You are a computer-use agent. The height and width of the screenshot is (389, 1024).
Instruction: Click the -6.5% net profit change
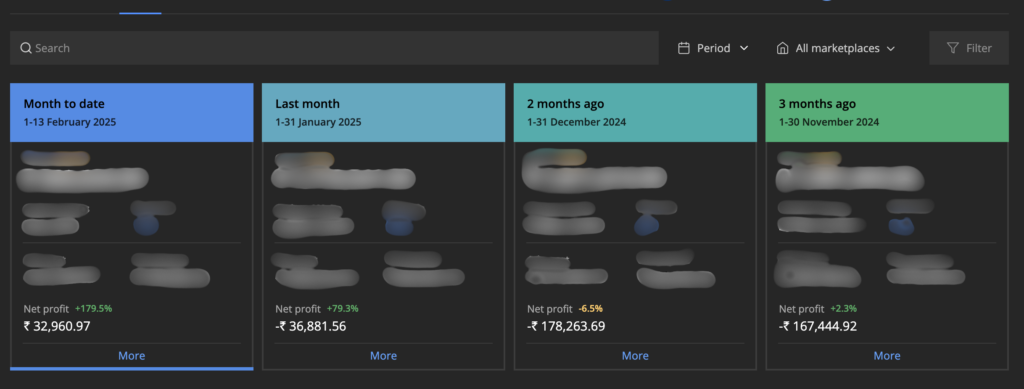point(590,309)
